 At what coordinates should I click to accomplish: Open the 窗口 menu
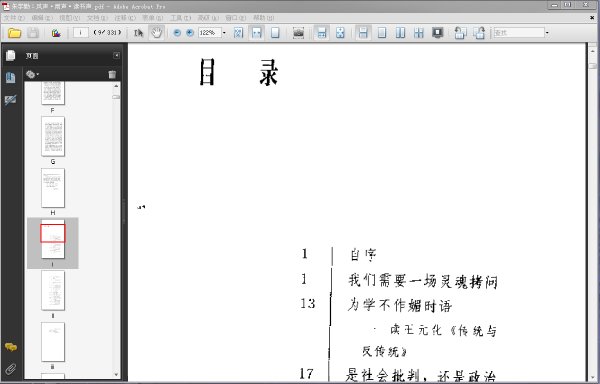(235, 18)
